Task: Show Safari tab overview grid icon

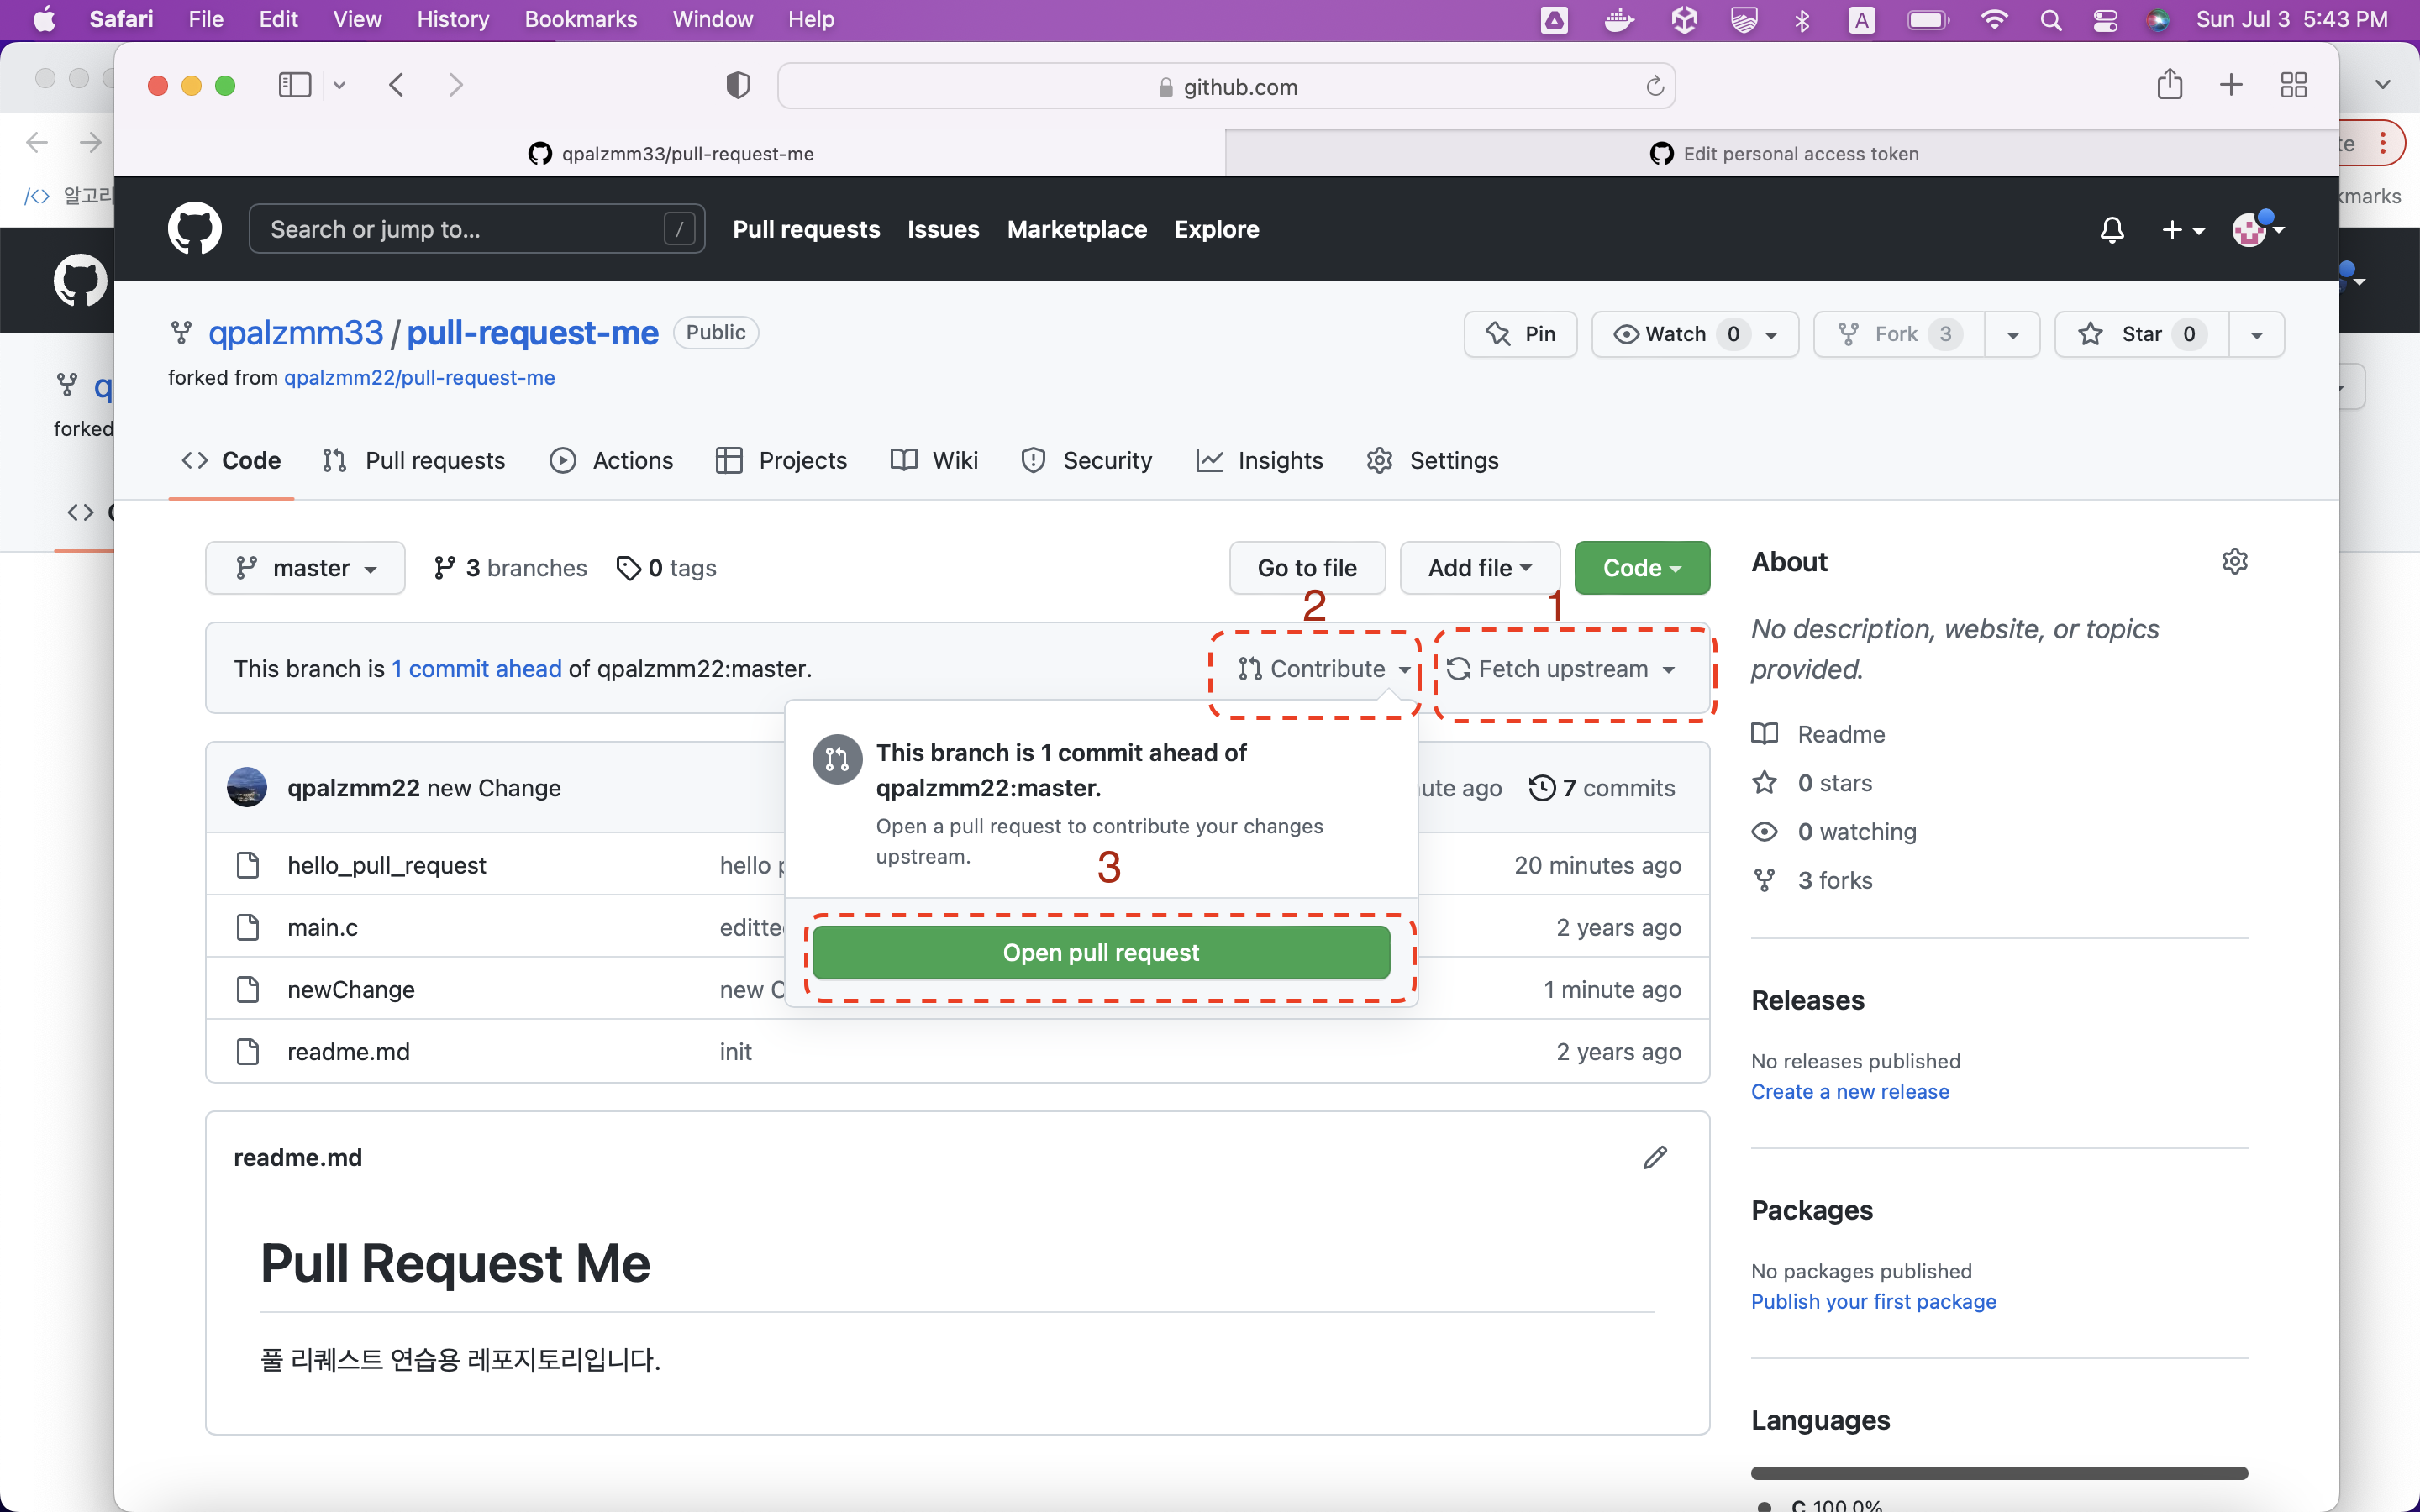Action: (x=2293, y=85)
